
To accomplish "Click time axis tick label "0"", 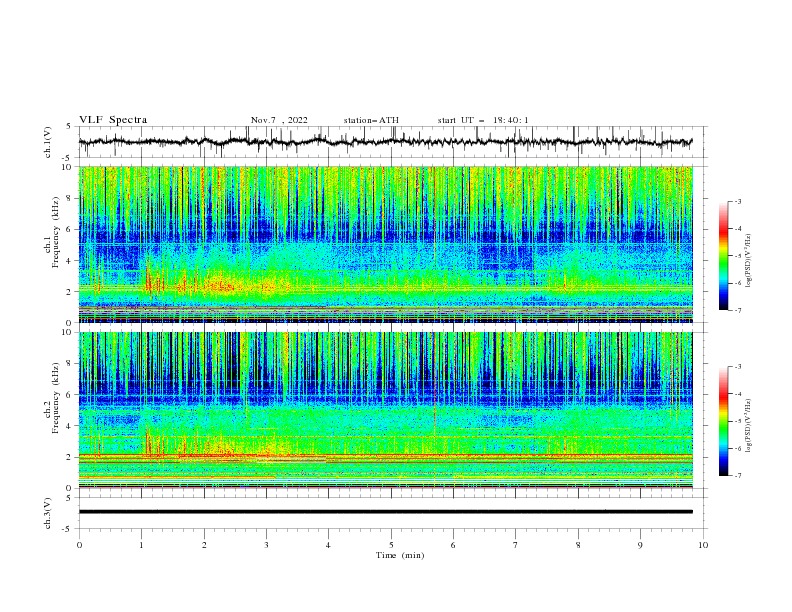I will 79,545.
